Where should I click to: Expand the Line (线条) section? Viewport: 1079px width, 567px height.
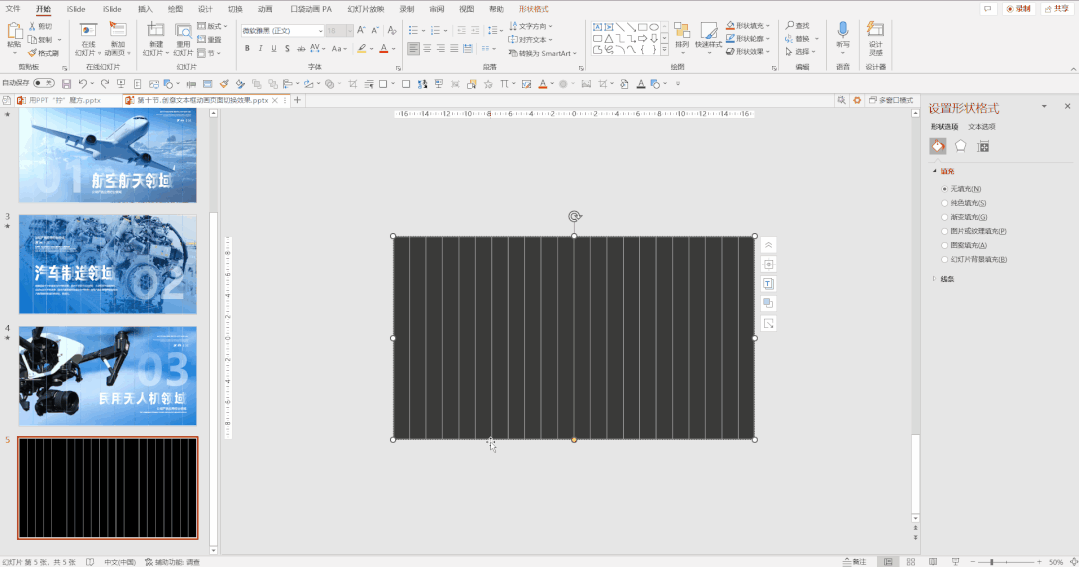pos(934,279)
